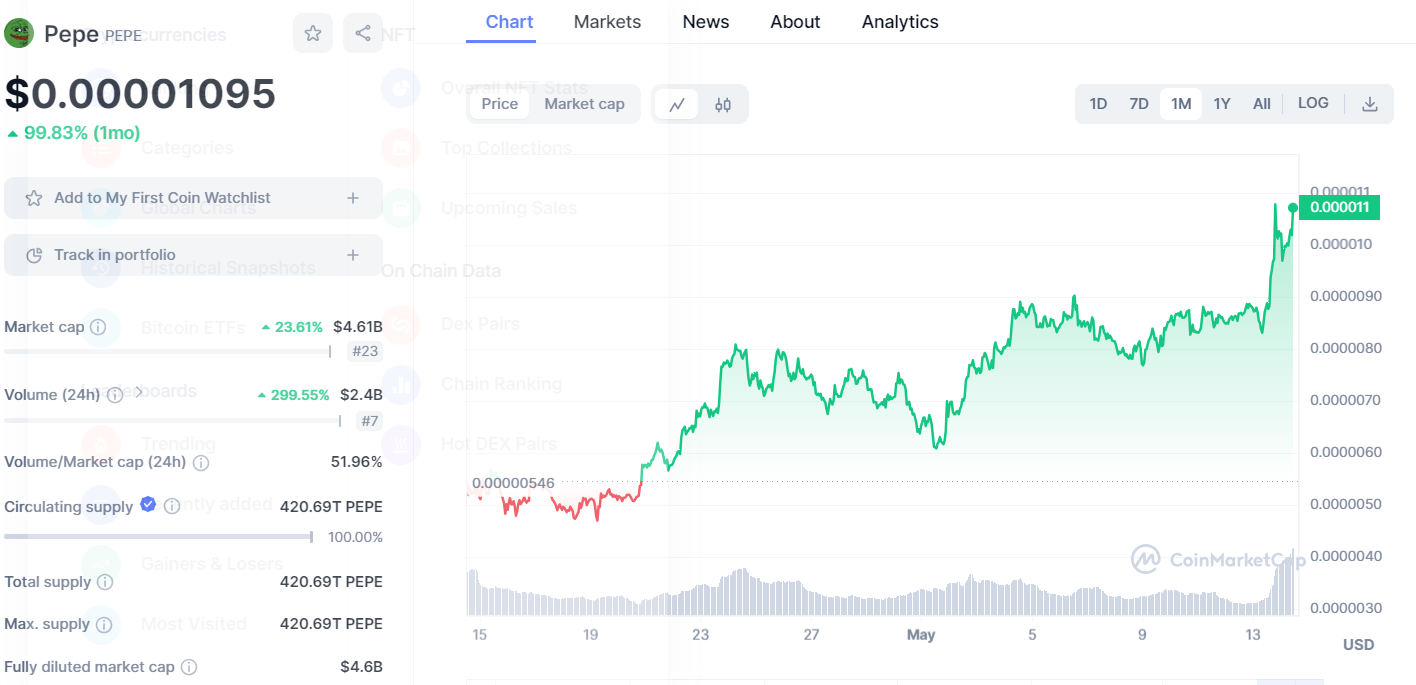
Task: Select the Market cap chart toggle
Action: pos(584,104)
